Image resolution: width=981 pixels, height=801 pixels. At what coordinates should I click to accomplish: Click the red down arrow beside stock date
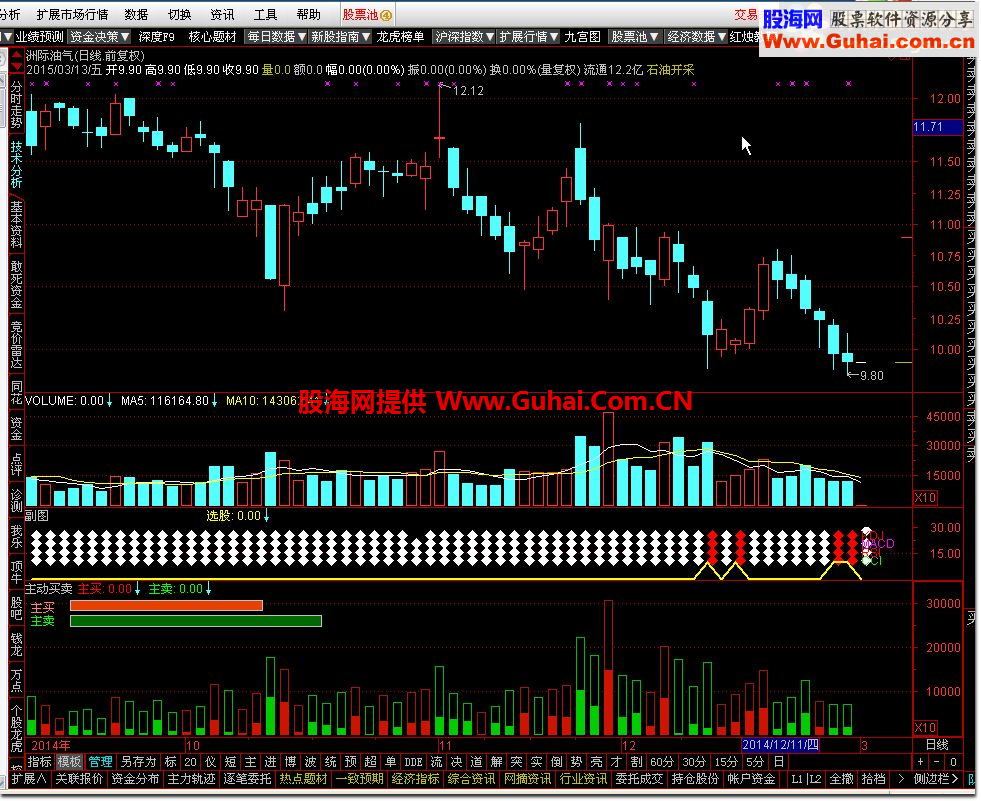(x=17, y=68)
